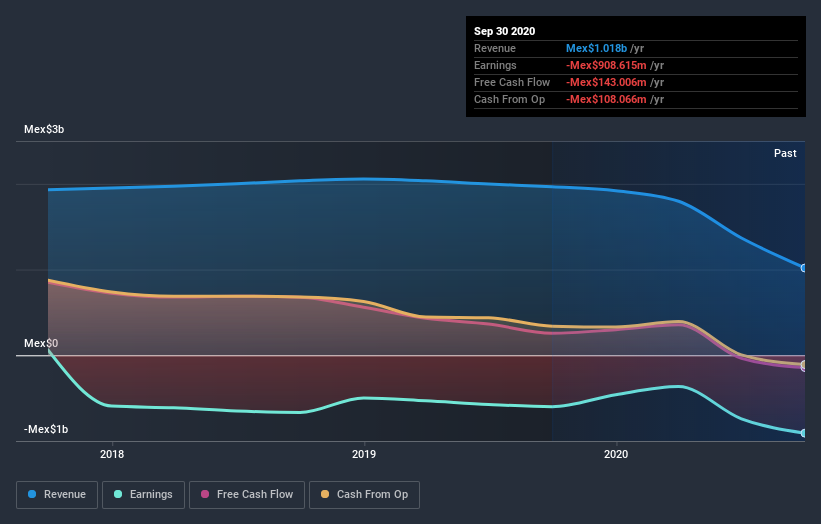Click the -Mex$908.615m earnings value
821x524 pixels.
(x=606, y=65)
